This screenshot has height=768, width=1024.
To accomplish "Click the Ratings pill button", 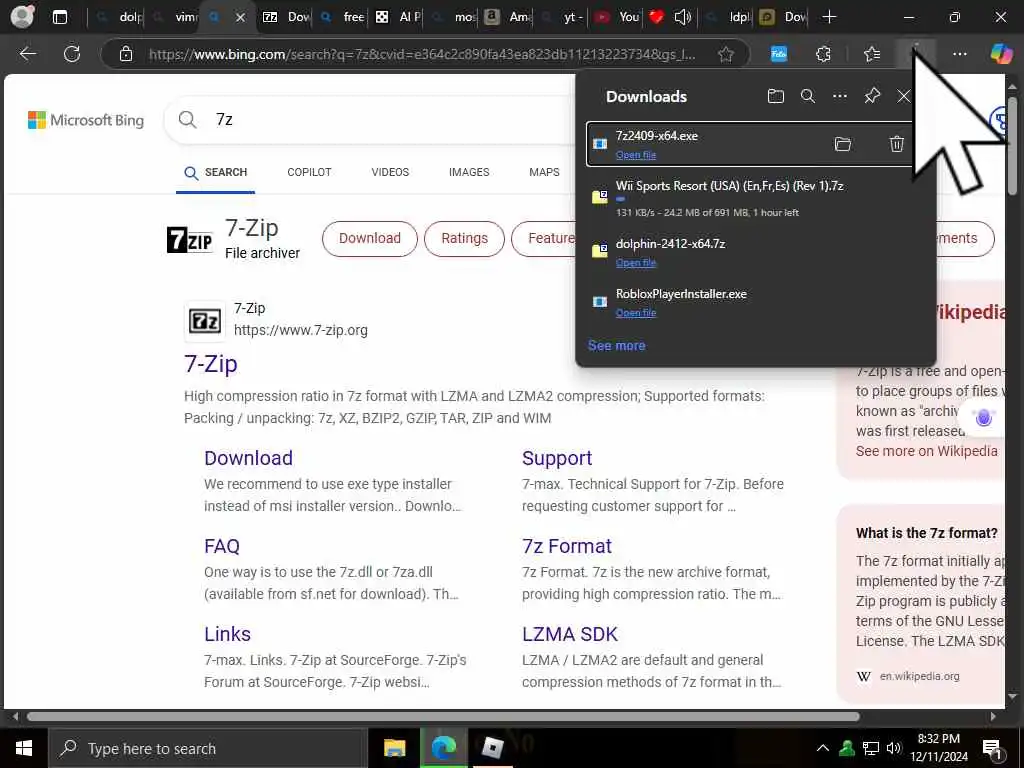I will click(464, 238).
